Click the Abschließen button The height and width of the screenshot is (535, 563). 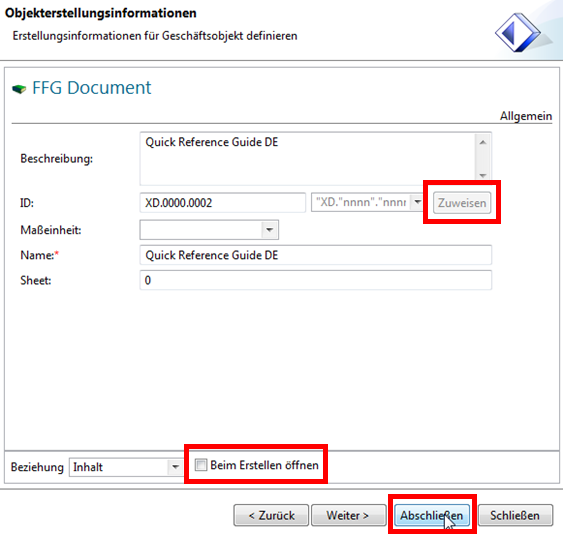click(432, 515)
